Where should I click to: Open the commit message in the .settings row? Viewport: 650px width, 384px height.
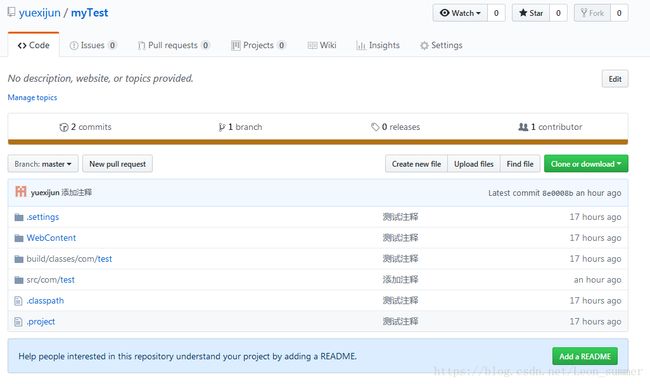click(x=400, y=217)
